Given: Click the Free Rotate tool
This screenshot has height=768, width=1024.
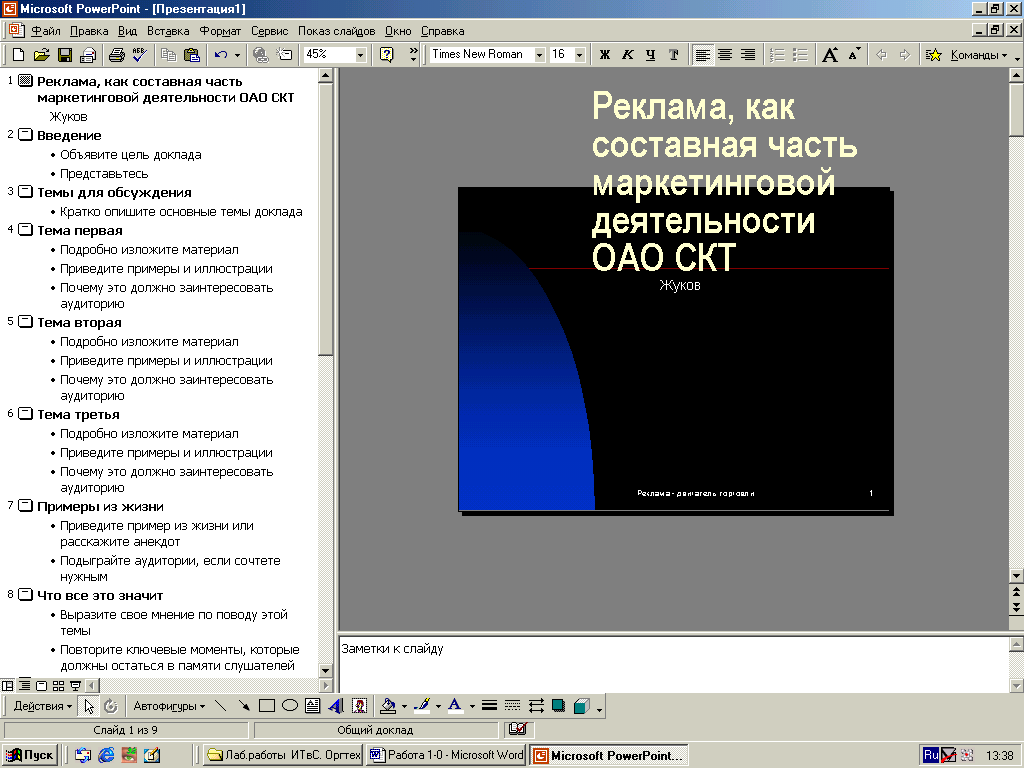Looking at the screenshot, I should tap(111, 706).
